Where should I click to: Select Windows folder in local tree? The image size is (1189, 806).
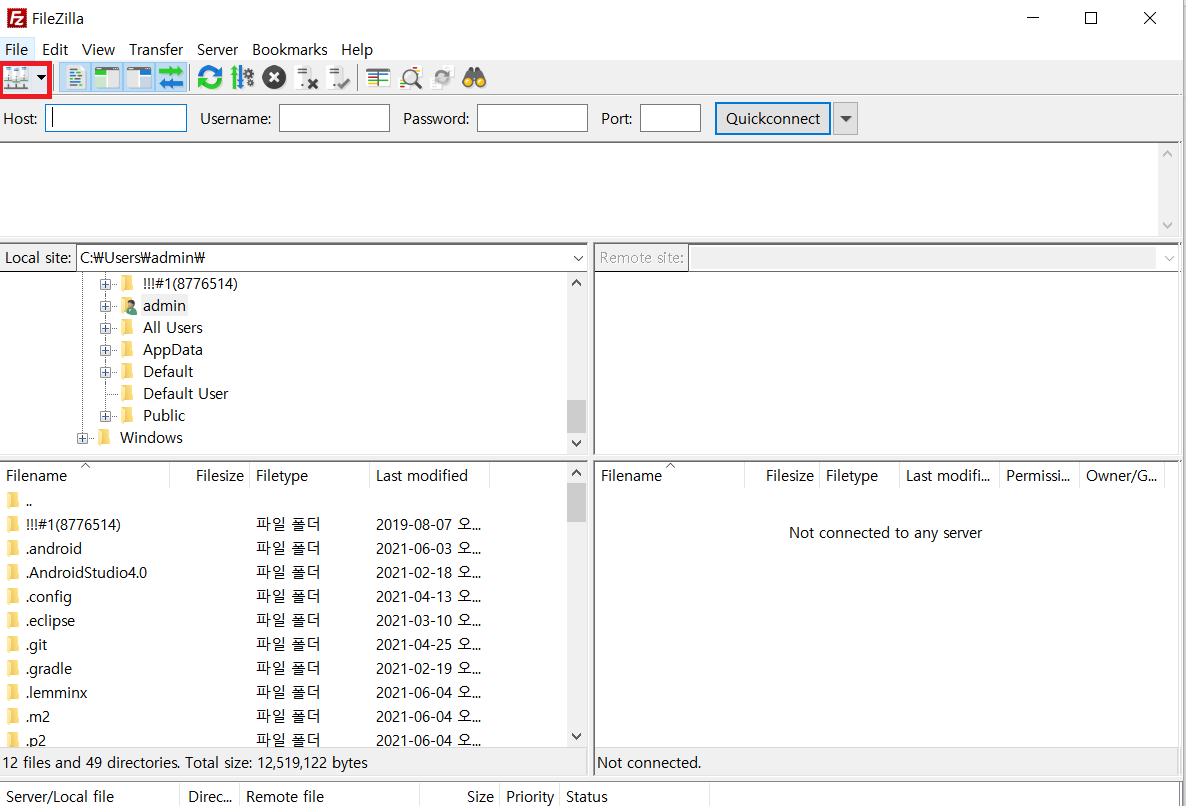click(x=151, y=437)
